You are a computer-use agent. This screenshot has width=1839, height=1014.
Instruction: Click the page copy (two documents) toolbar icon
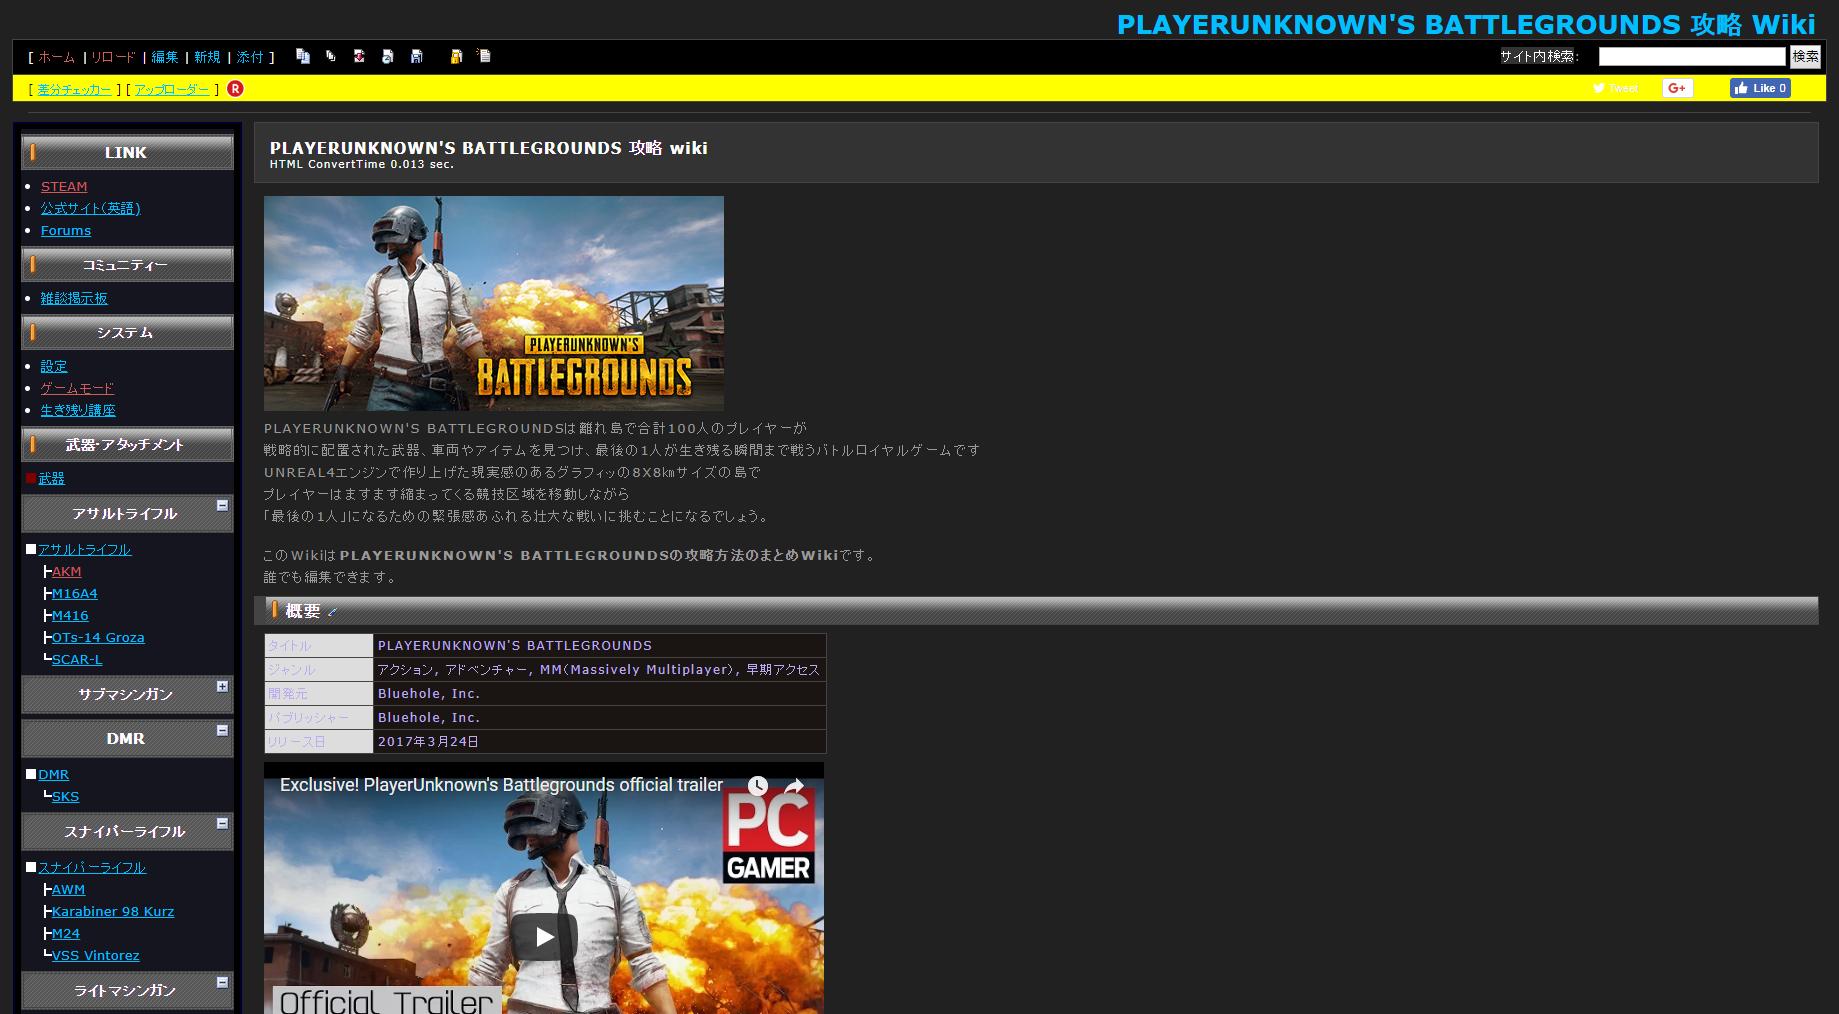point(303,57)
